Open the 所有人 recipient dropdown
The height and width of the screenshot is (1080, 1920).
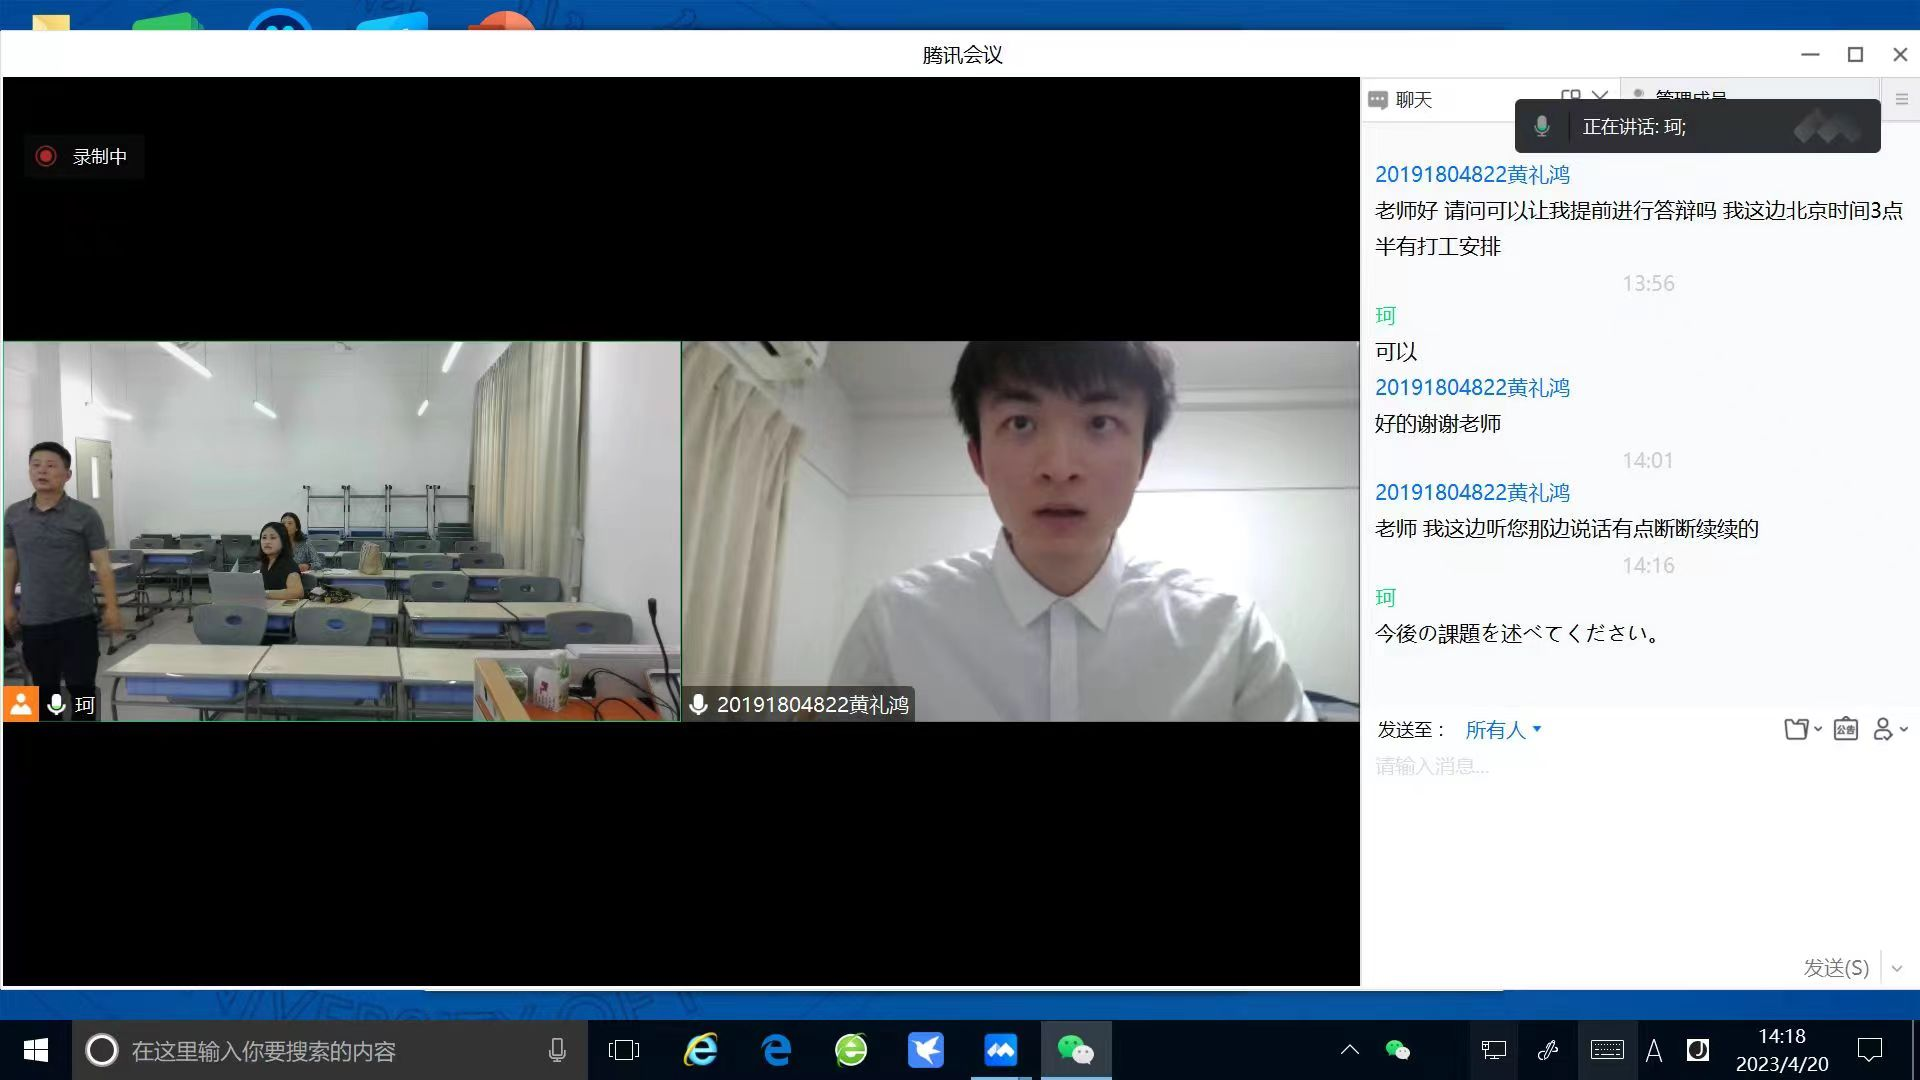1503,730
